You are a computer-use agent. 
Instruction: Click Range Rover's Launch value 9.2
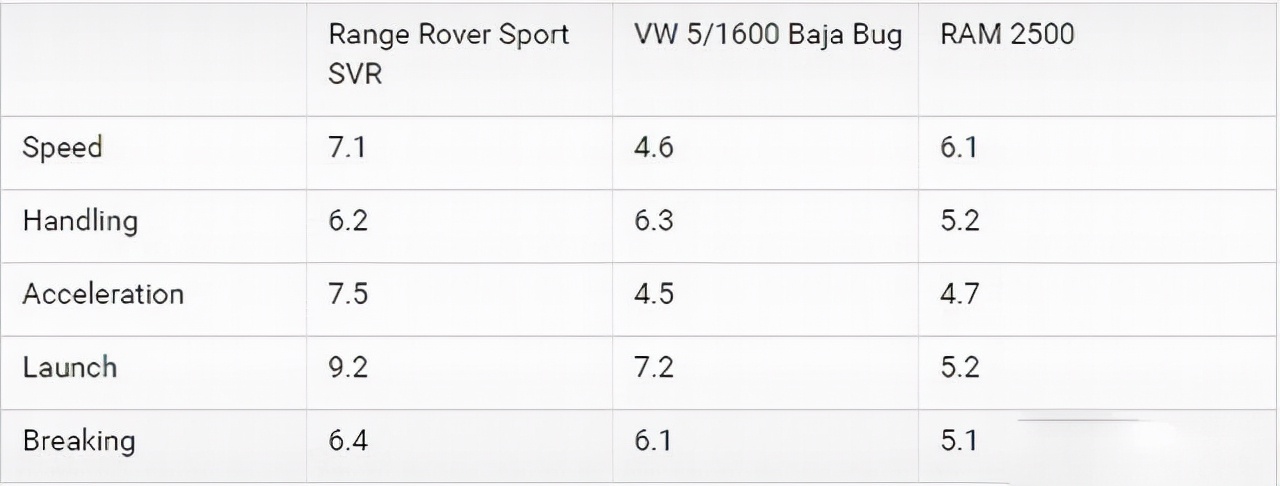pos(348,367)
